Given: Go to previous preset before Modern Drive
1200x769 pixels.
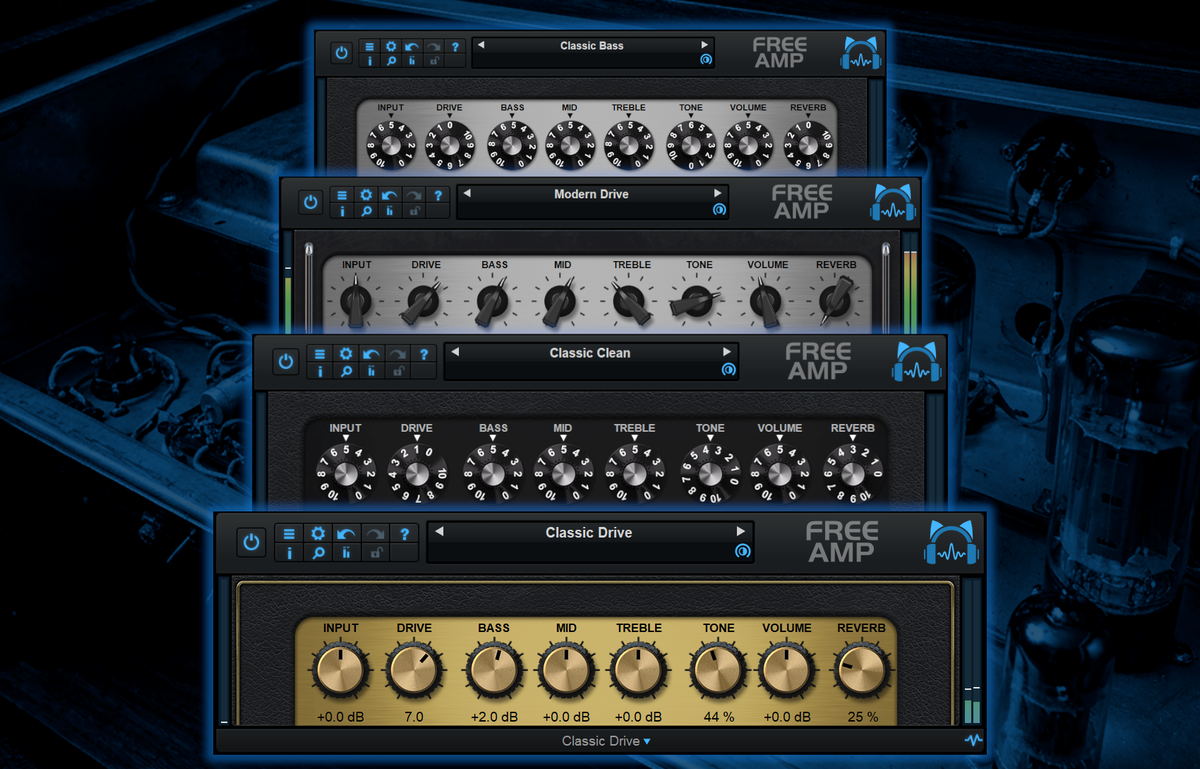Looking at the screenshot, I should point(466,194).
